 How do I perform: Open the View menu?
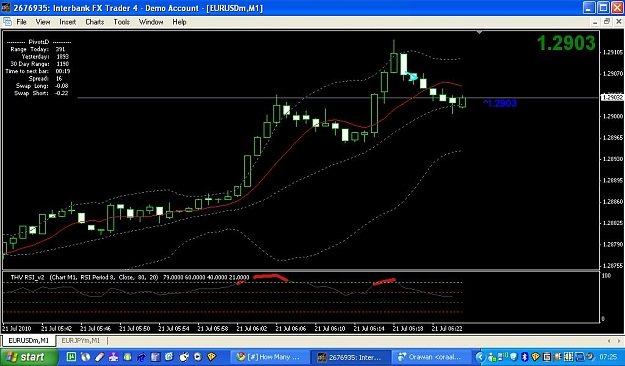[x=43, y=22]
